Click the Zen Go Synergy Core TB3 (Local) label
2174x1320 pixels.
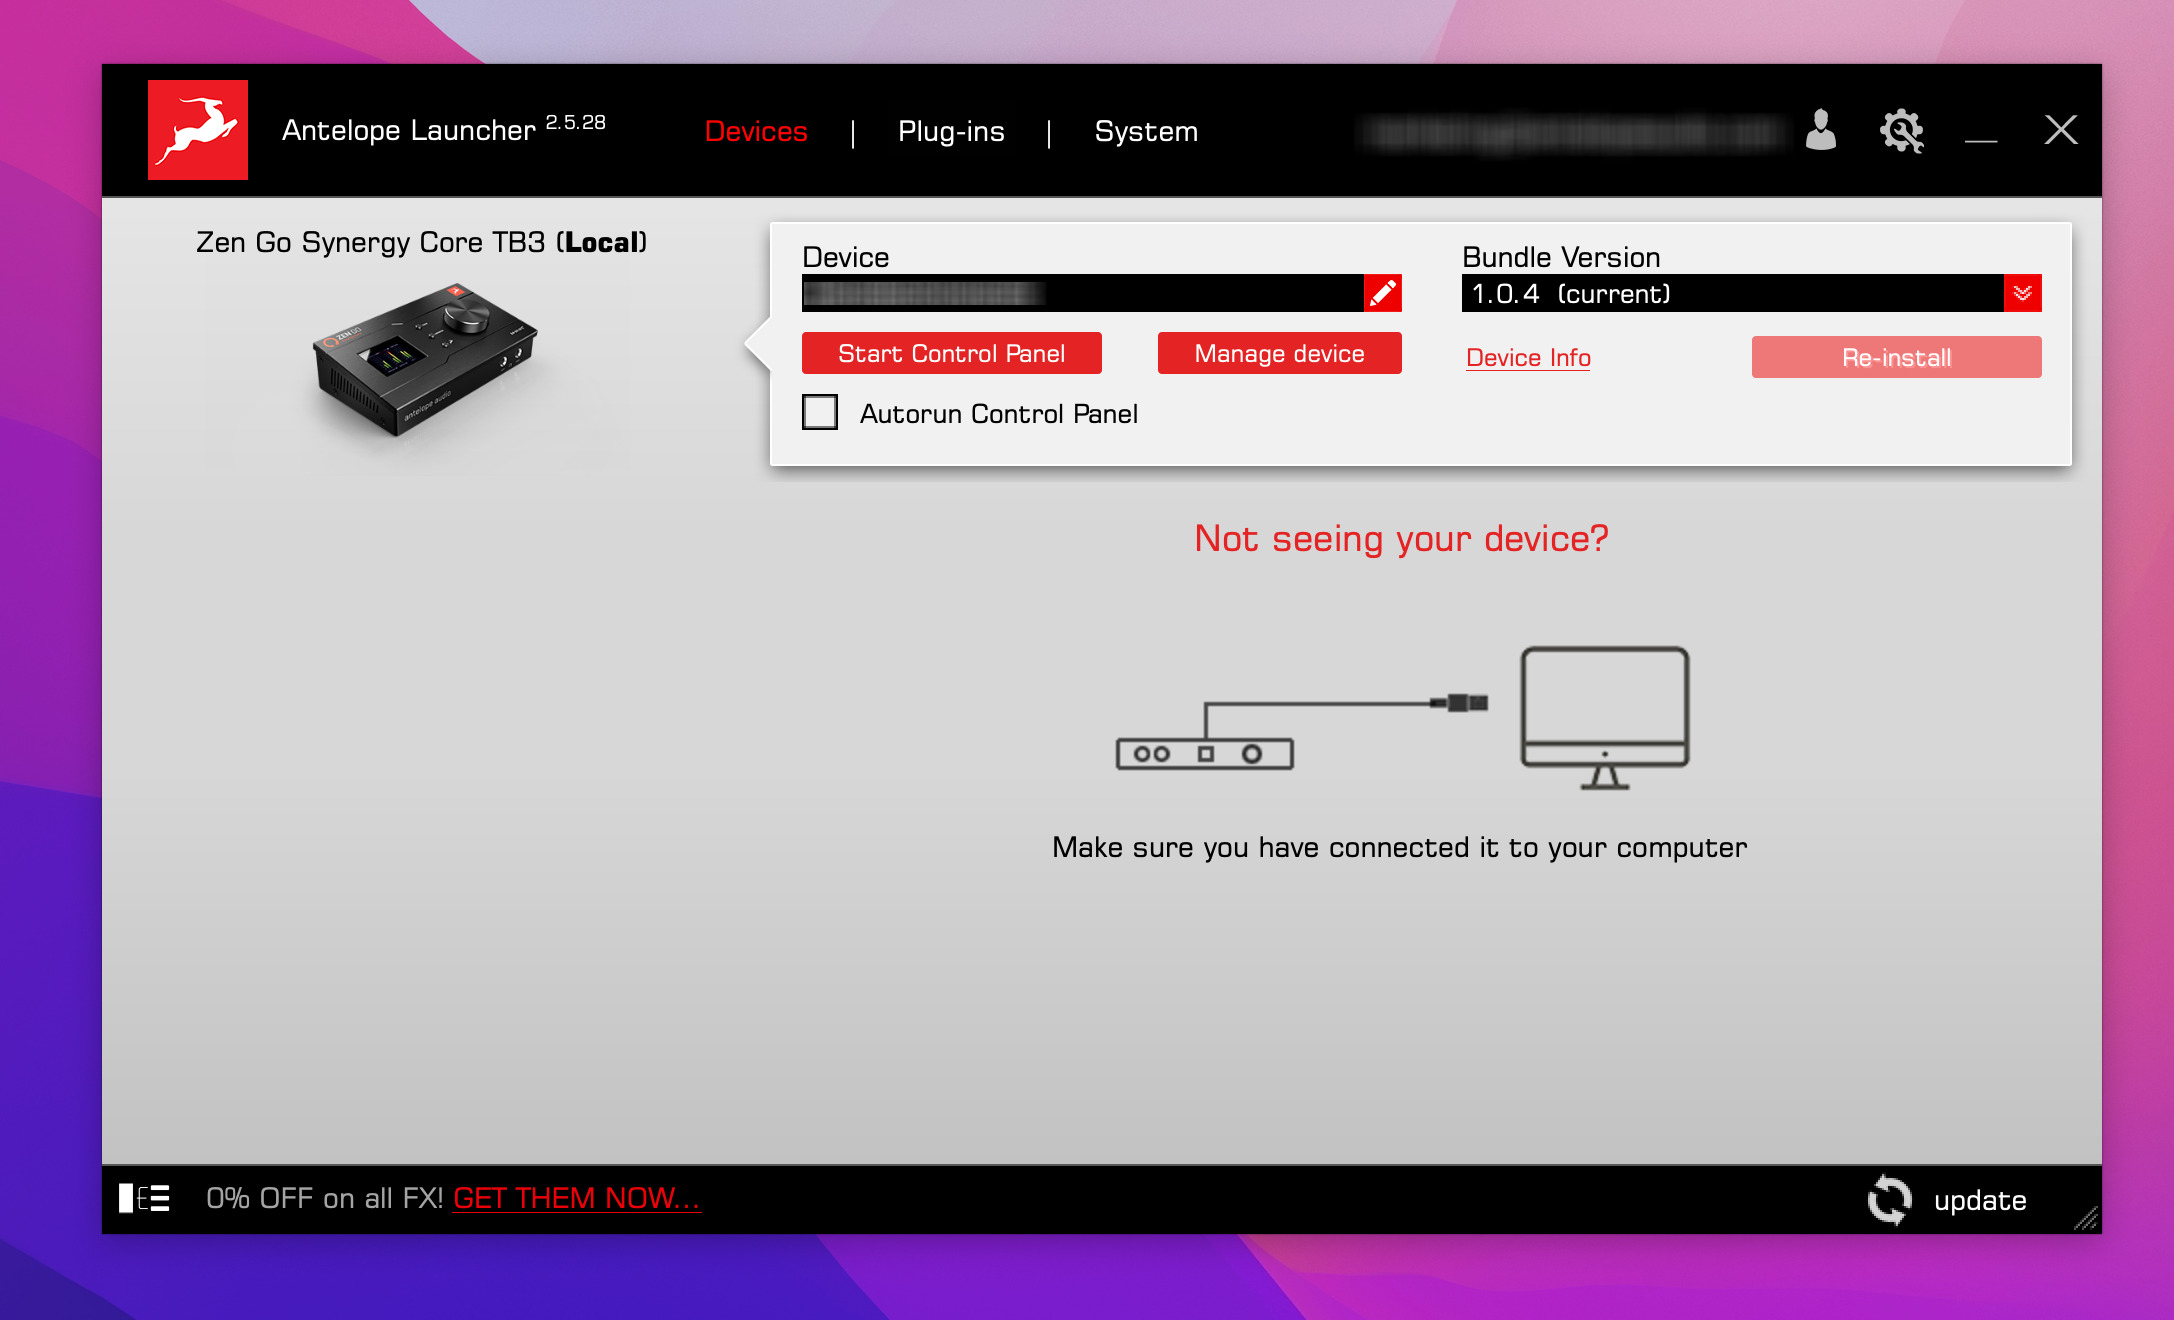click(421, 242)
